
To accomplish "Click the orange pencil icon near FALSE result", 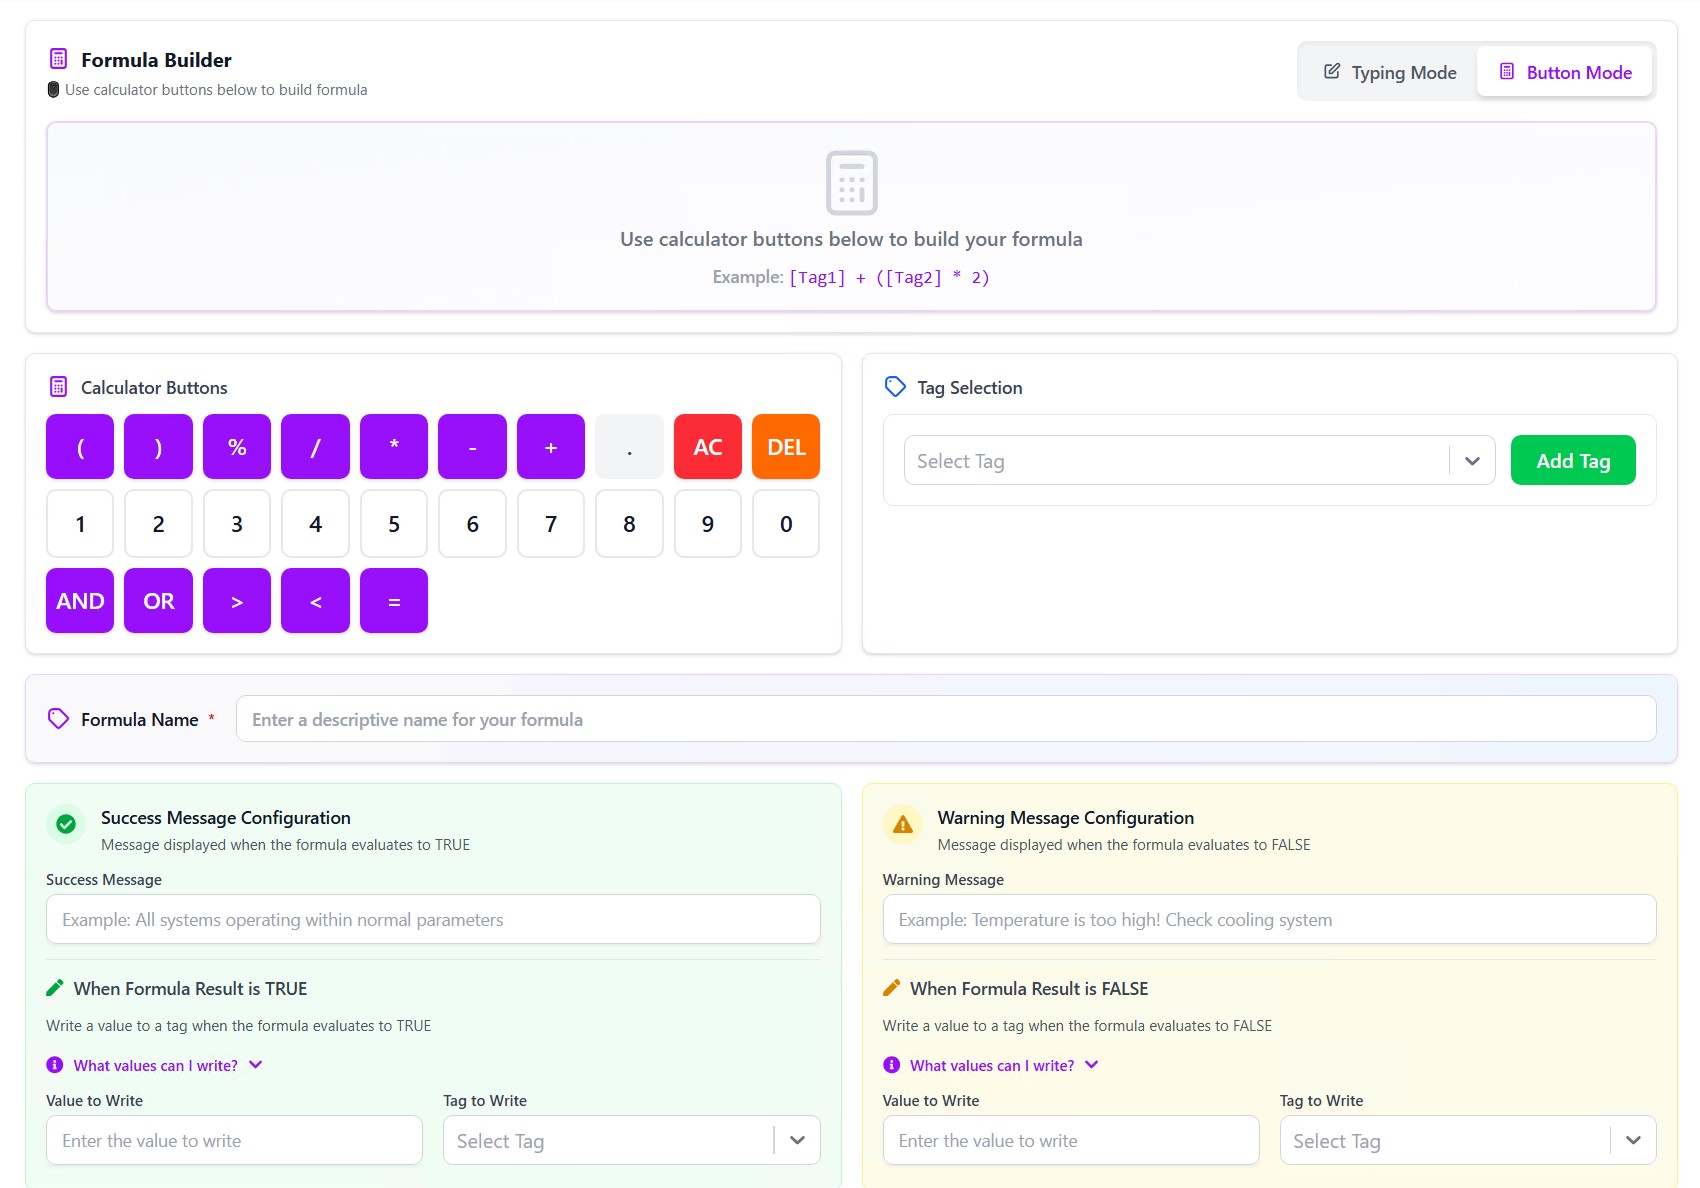I will coord(891,988).
